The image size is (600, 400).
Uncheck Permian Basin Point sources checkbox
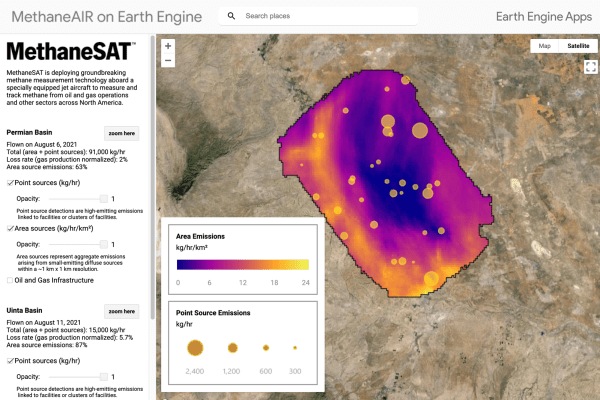[x=10, y=184]
